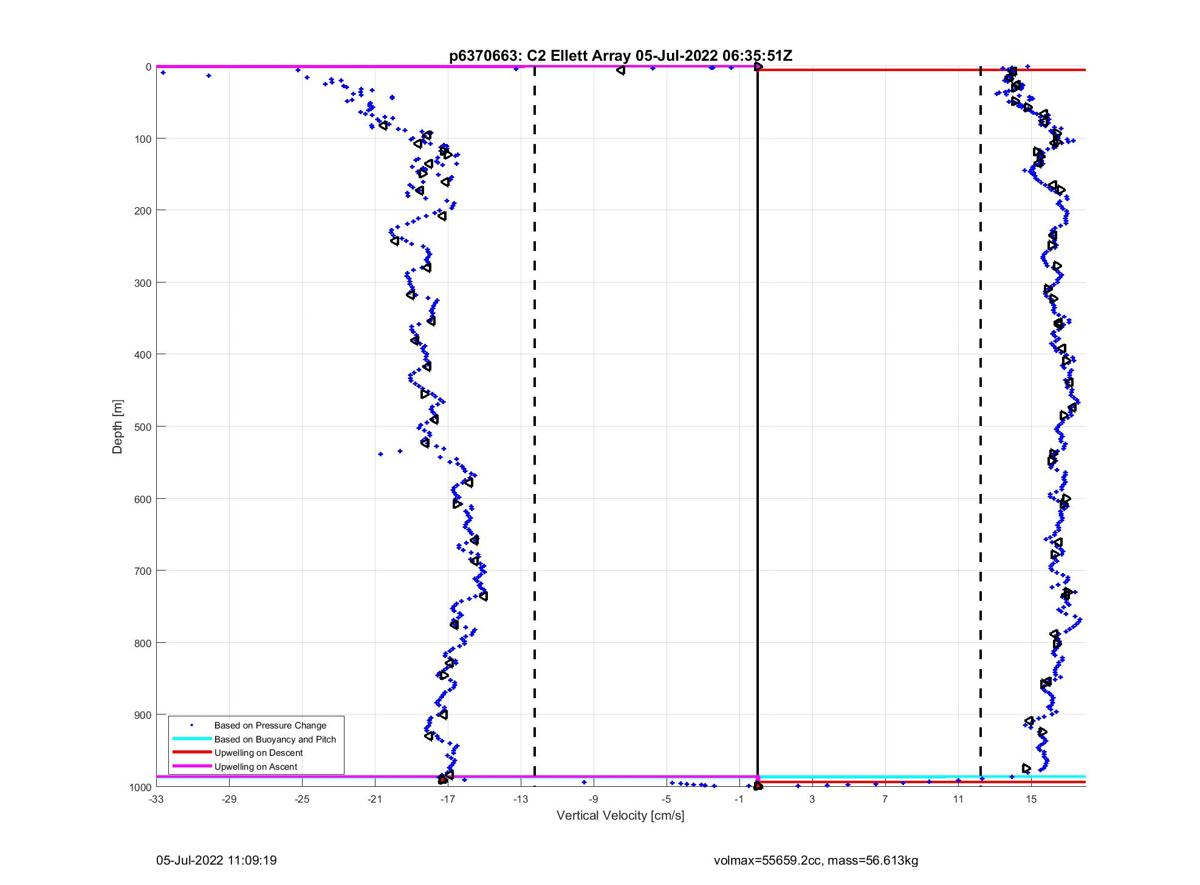Click the legend entry Upwelling on Ascent
The width and height of the screenshot is (1200, 885).
(255, 767)
